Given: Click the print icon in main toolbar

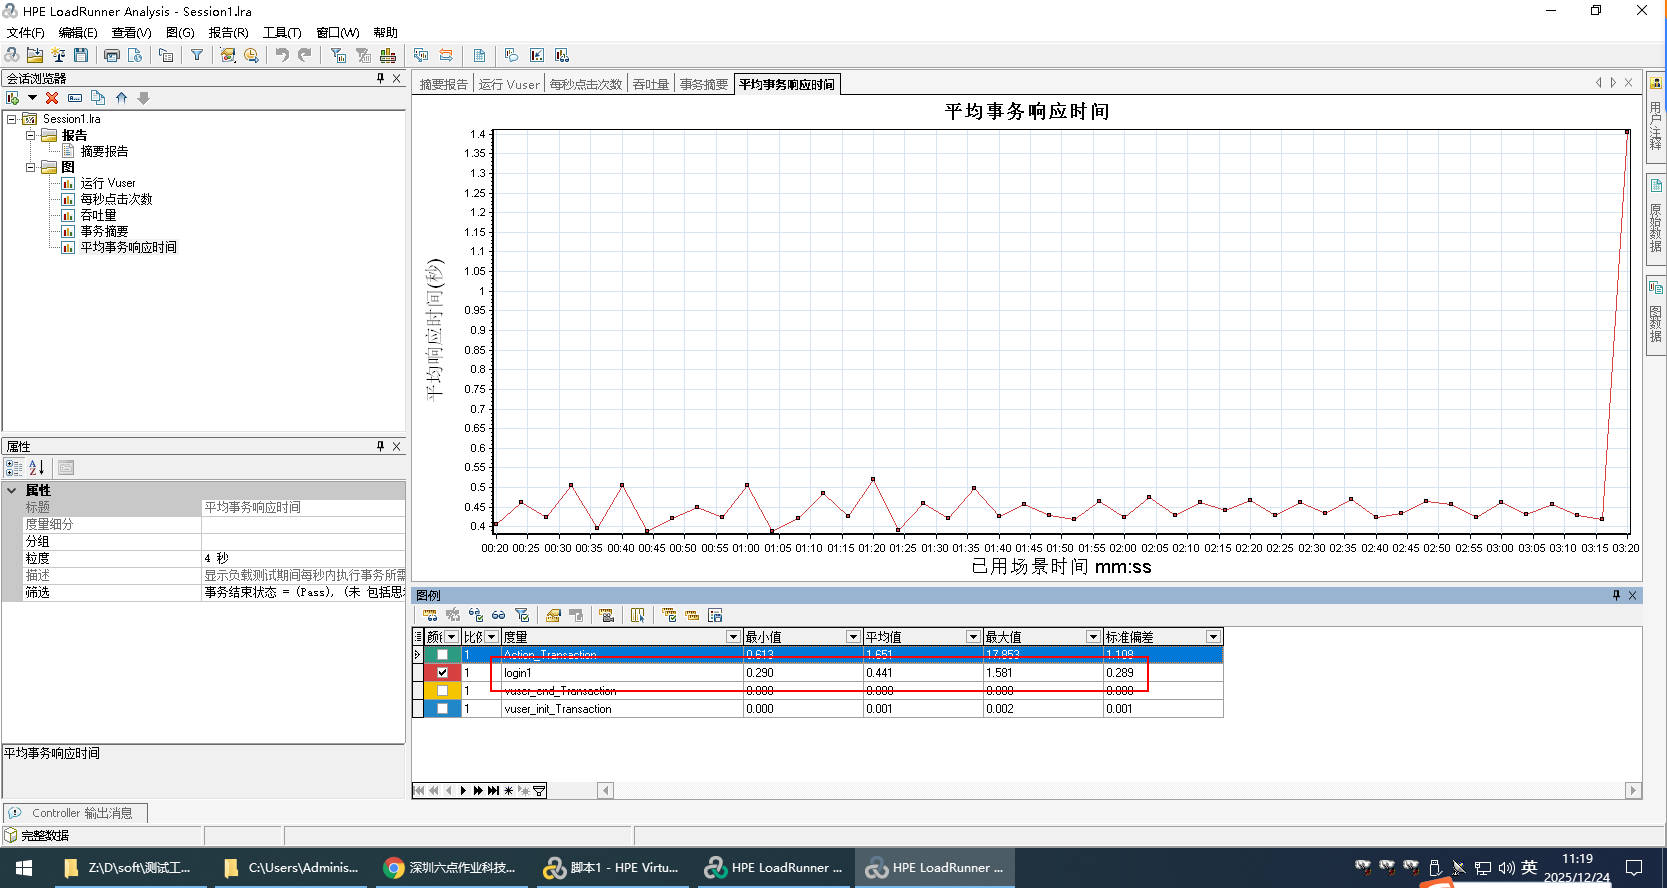Looking at the screenshot, I should click(112, 55).
